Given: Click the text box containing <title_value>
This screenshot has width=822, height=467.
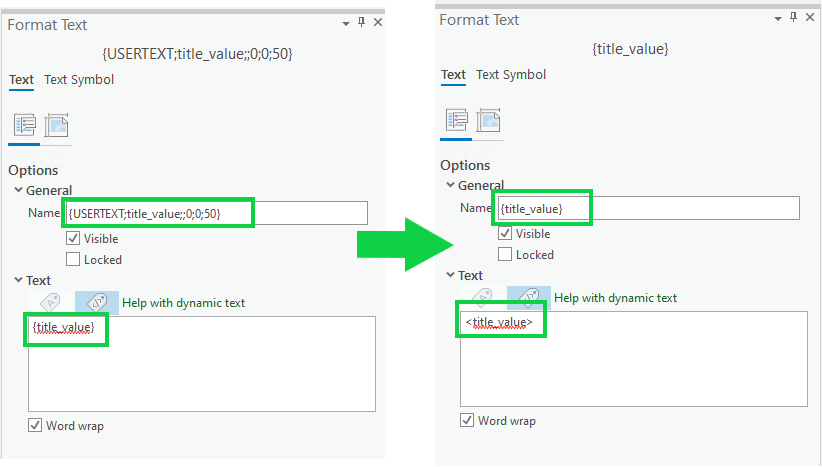Looking at the screenshot, I should point(633,358).
